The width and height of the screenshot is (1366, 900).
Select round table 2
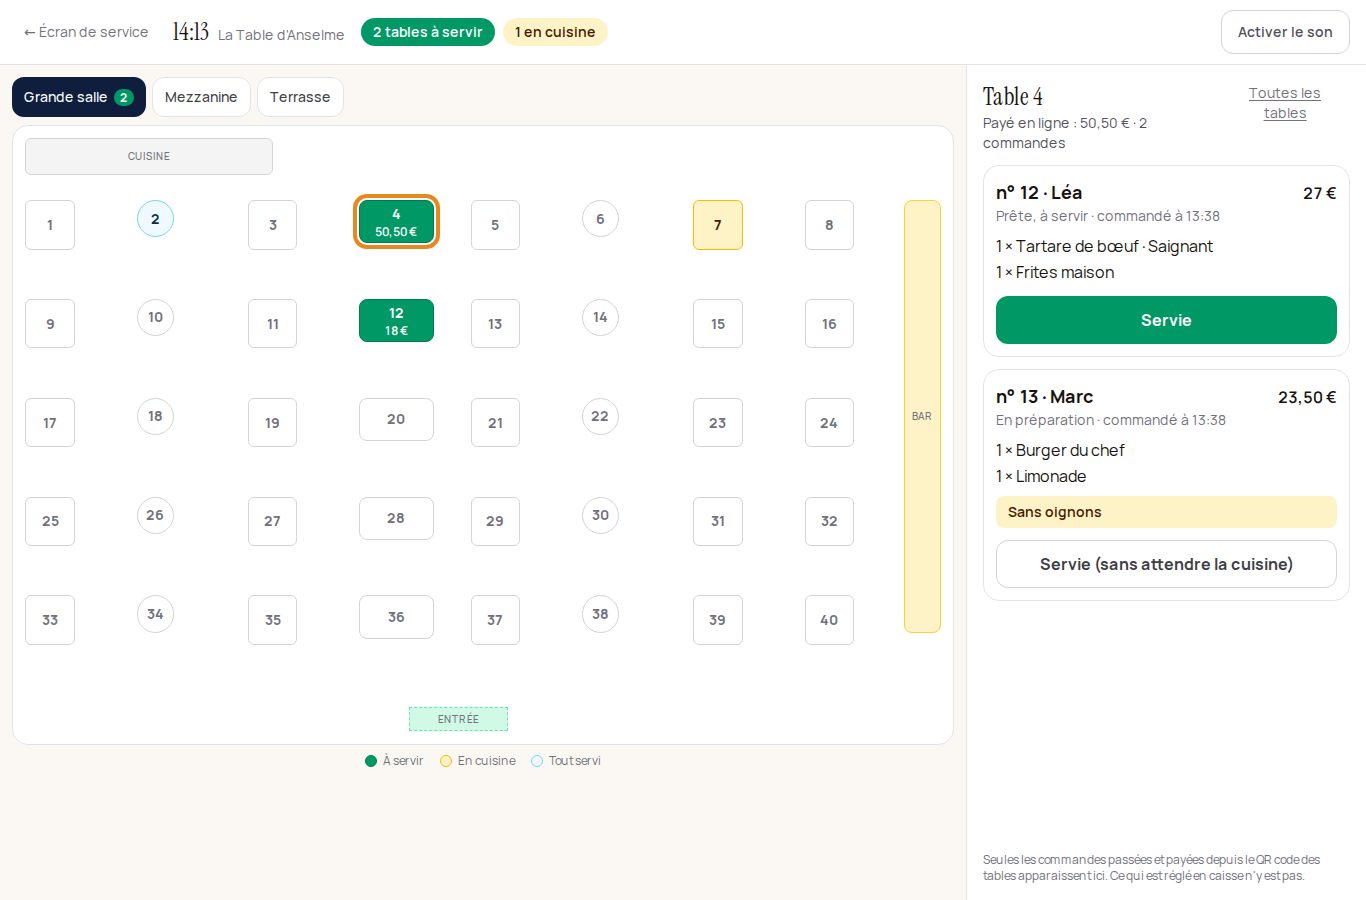(155, 219)
